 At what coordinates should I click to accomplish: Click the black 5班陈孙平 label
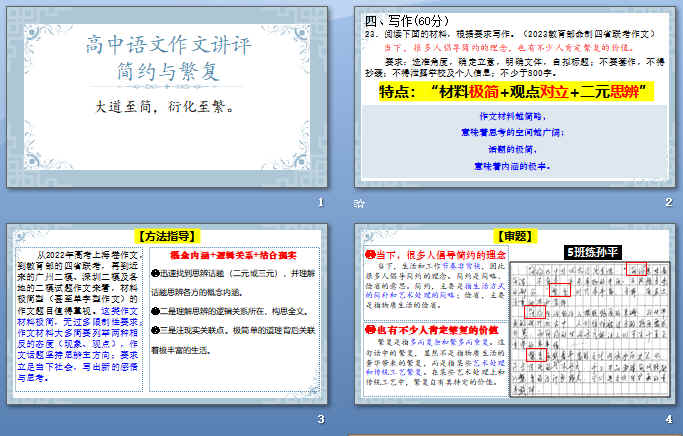[594, 252]
